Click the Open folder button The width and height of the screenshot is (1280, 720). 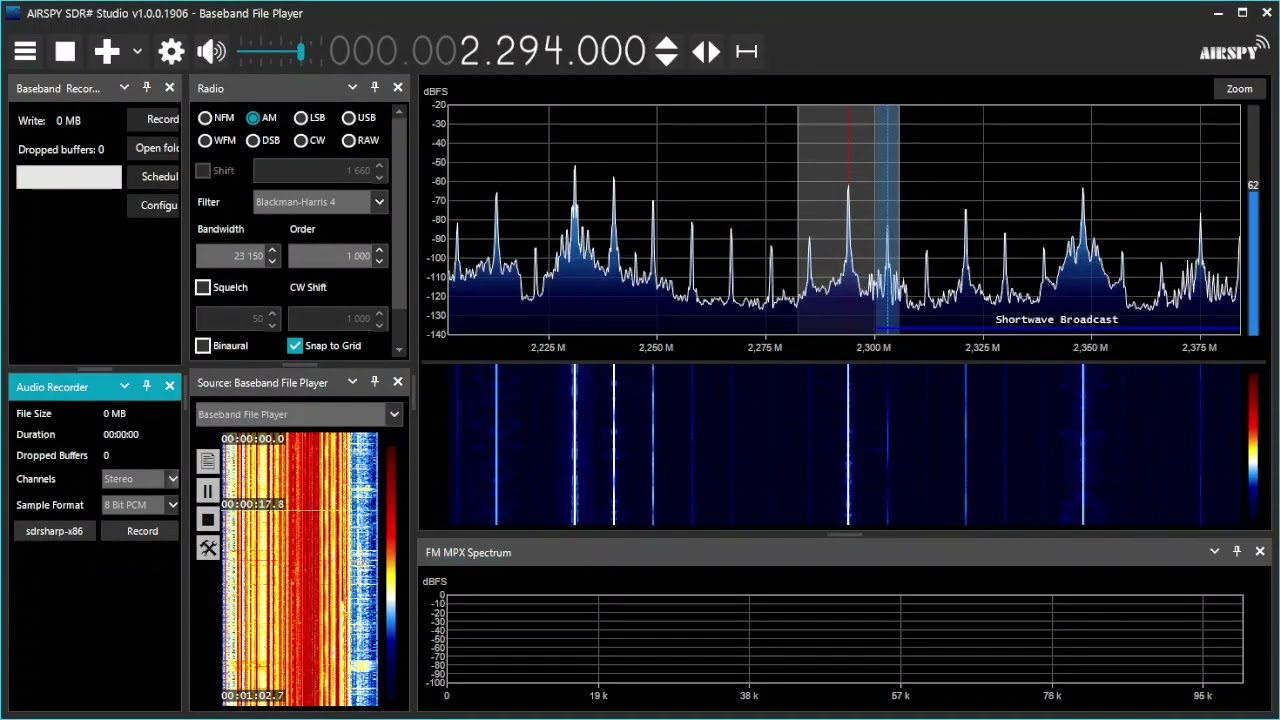[x=154, y=148]
